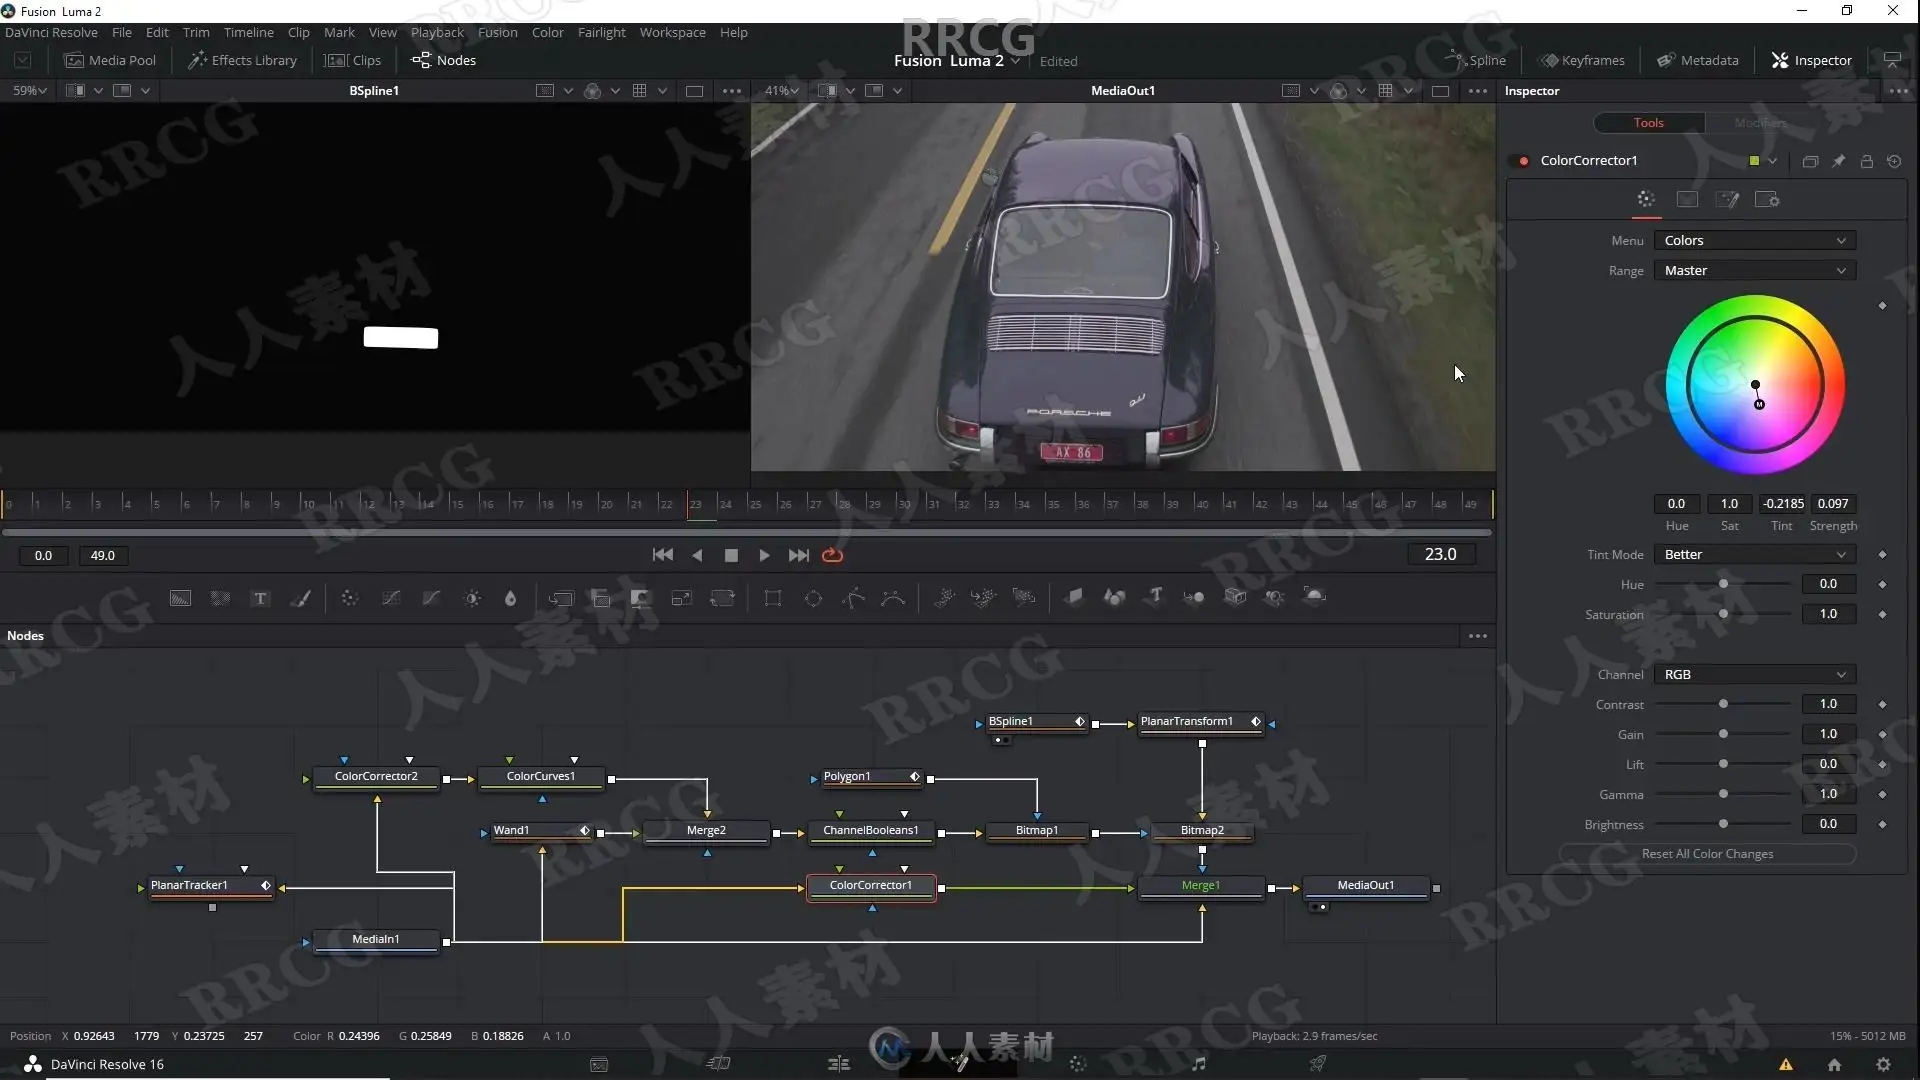Screen dimensions: 1920x1080
Task: Jump to the first frame
Action: pyautogui.click(x=662, y=555)
